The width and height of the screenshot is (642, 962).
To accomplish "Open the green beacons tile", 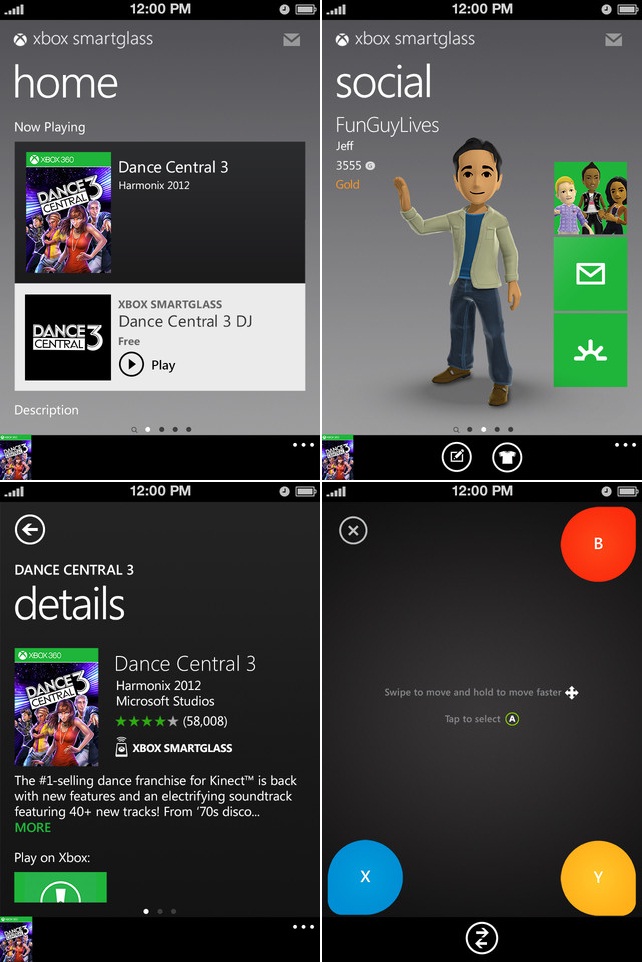I will (590, 350).
